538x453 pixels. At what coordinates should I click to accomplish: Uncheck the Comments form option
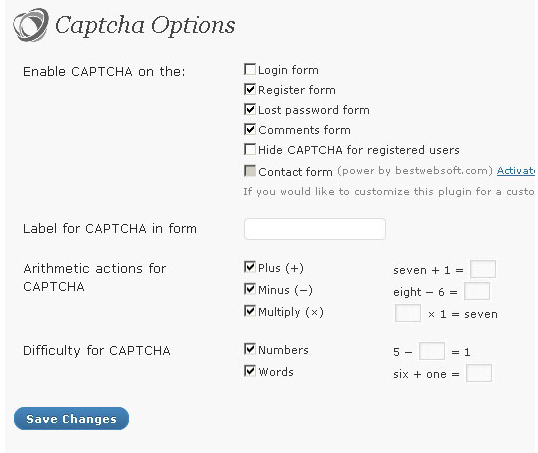[x=250, y=129]
